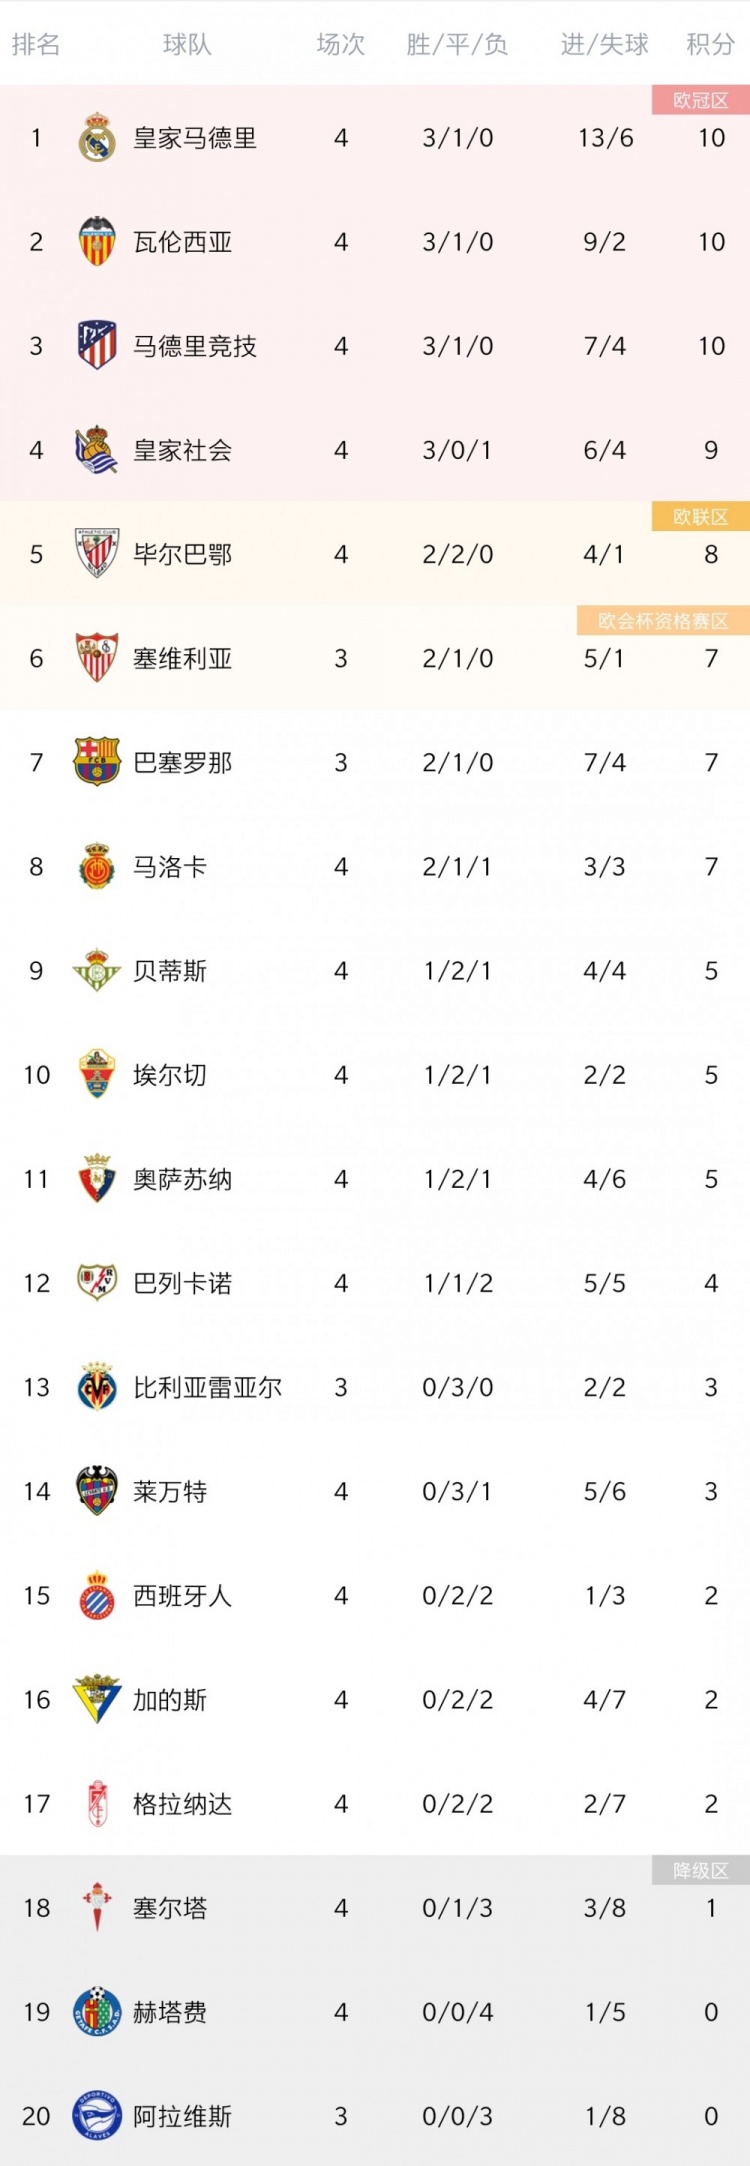
Task: Open team name 塞维利亚
Action: point(183,658)
